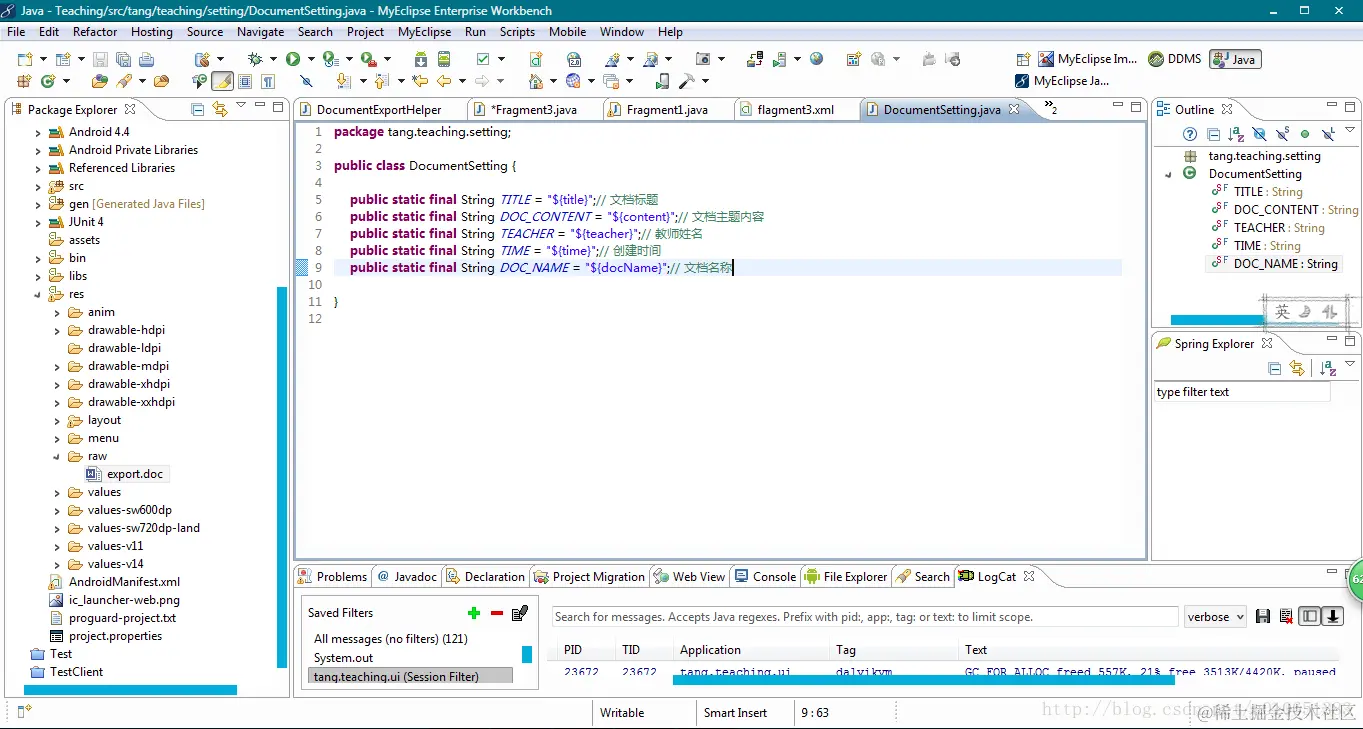Show hidden editor tabs list

click(x=1049, y=108)
